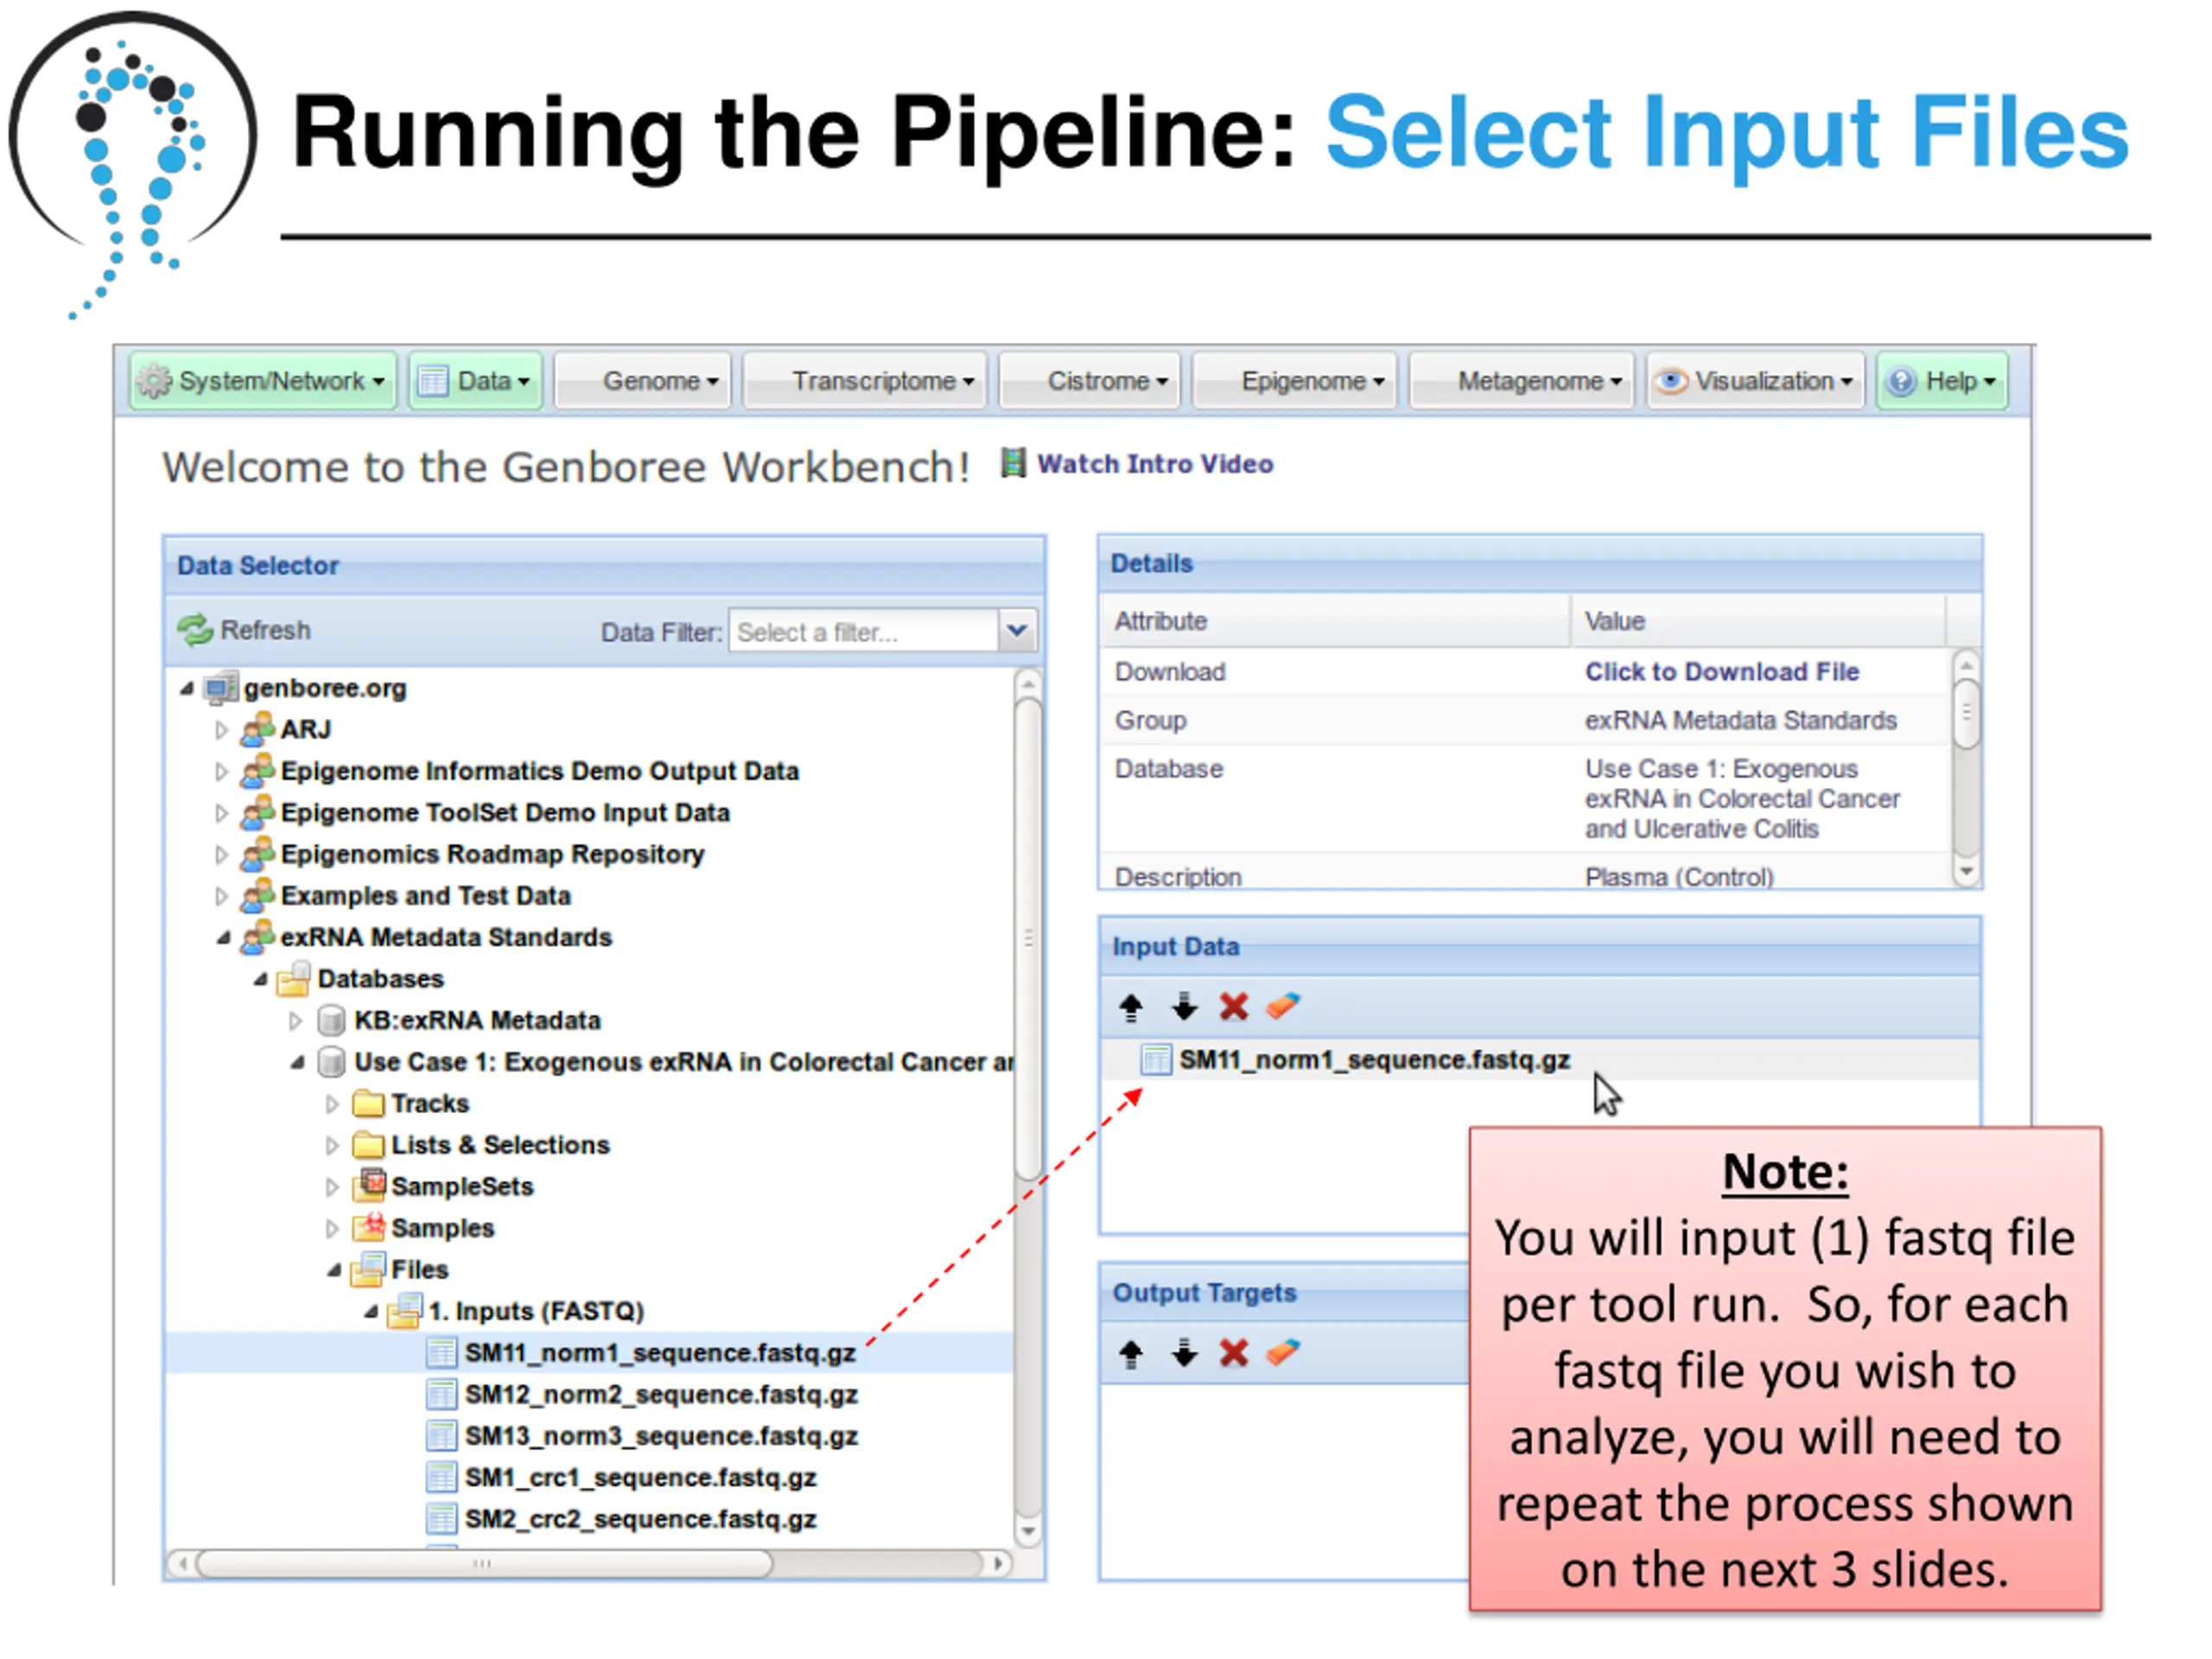The height and width of the screenshot is (1659, 2212).
Task: Remove selected item from Output Targets
Action: [1234, 1354]
